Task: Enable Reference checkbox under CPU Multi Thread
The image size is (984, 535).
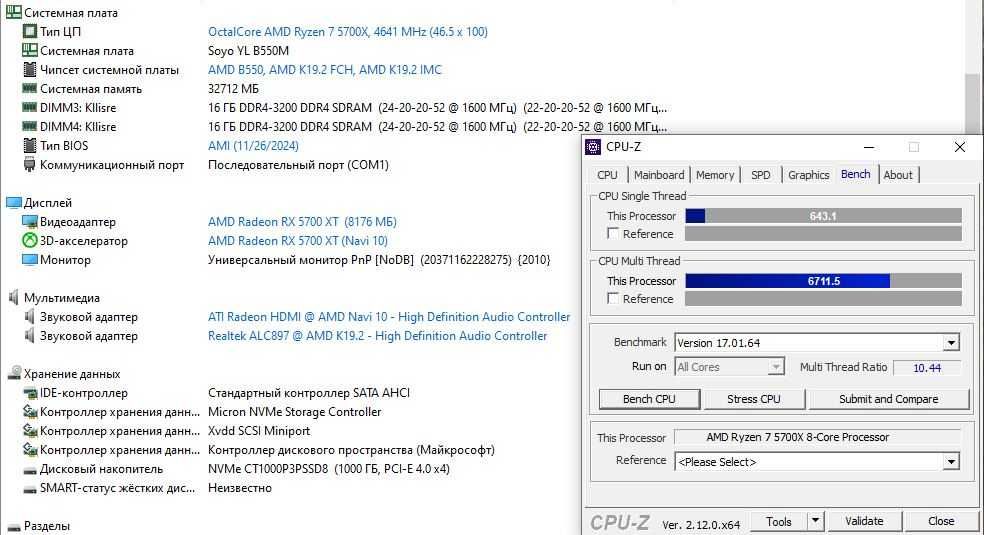Action: [x=613, y=299]
